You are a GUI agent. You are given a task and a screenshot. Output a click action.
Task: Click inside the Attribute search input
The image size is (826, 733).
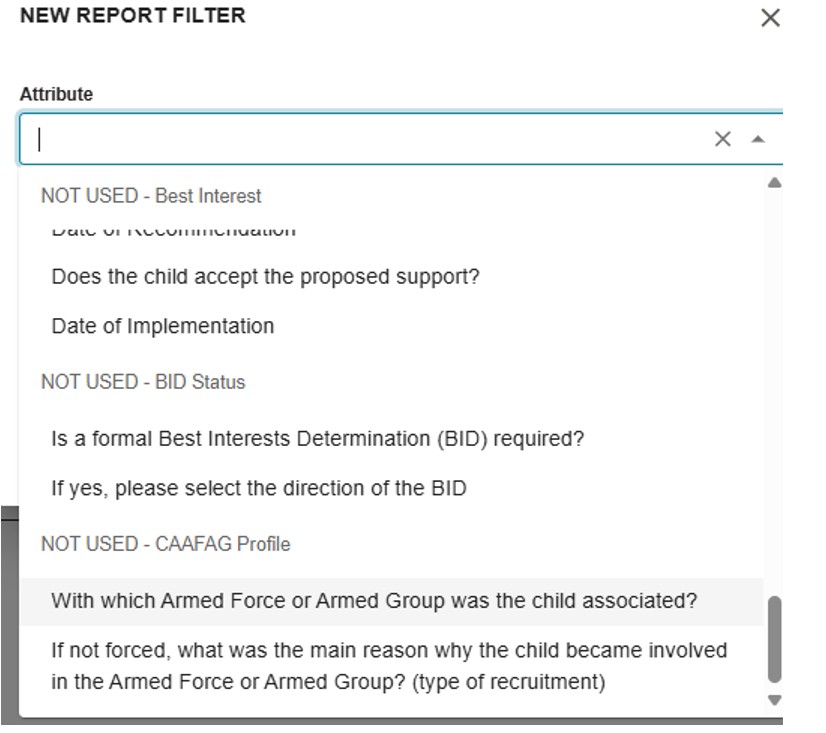360,139
